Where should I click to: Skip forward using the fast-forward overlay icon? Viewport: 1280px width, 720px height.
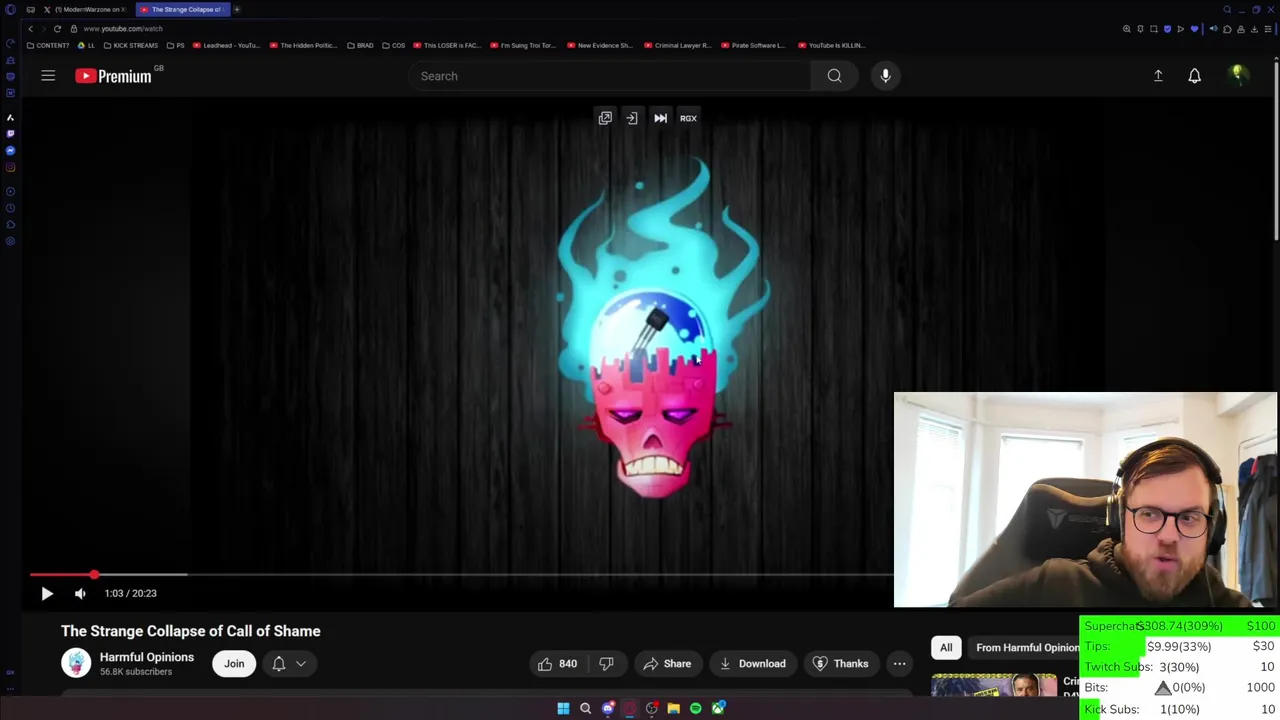tap(660, 118)
